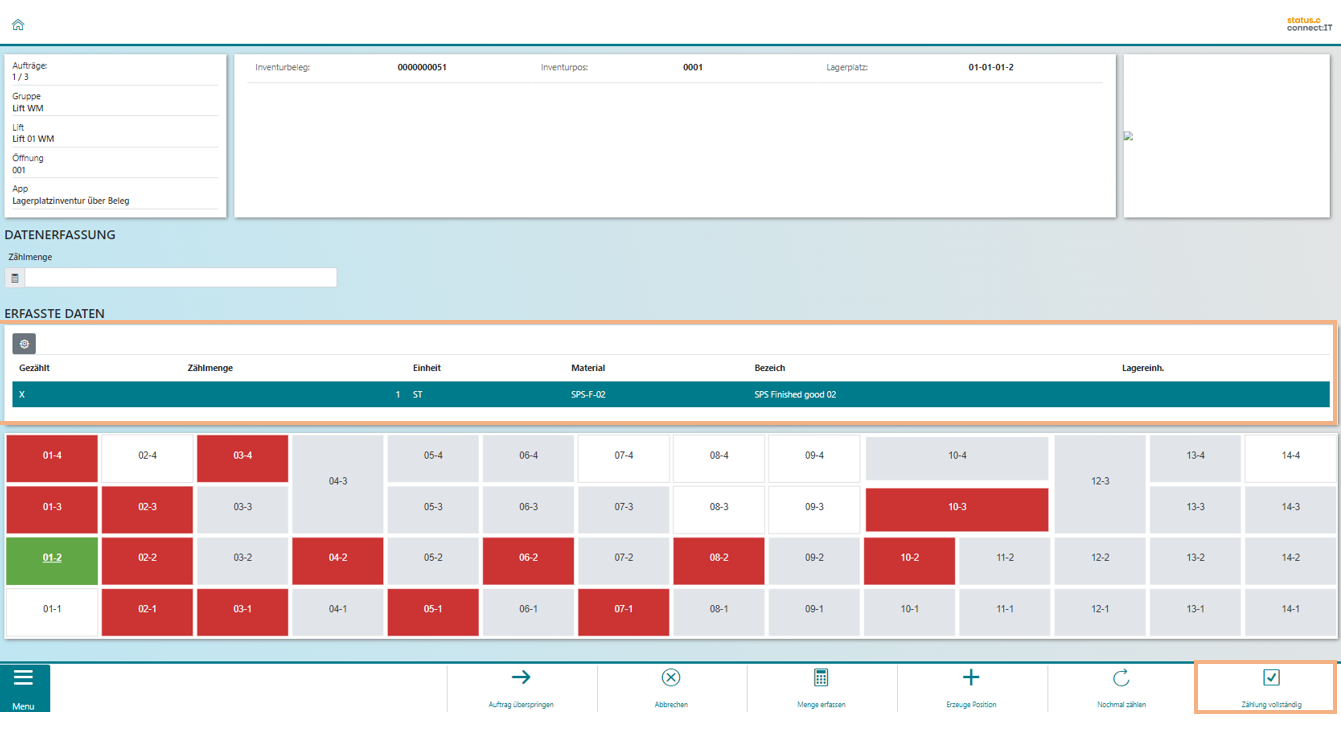Open the table settings gear icon
Viewport: 1341px width, 735px height.
pyautogui.click(x=24, y=344)
